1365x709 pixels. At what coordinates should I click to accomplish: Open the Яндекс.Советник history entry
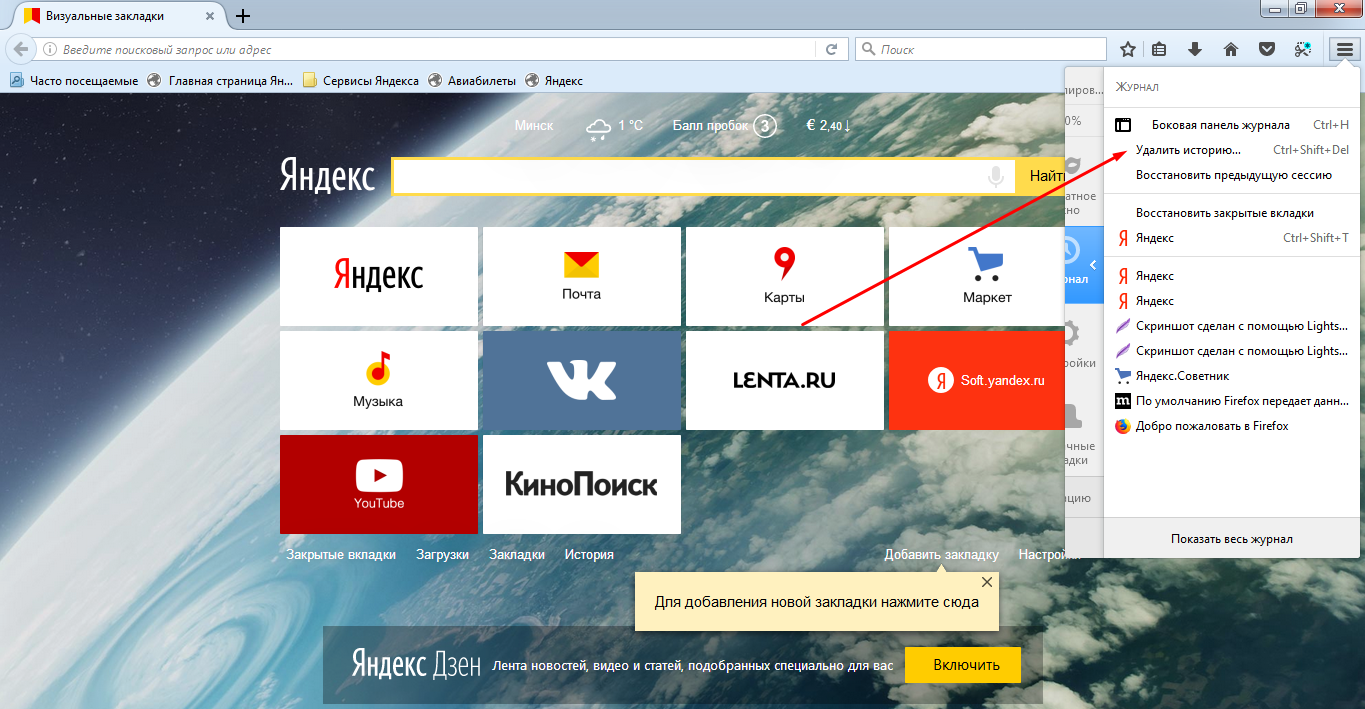1232,376
